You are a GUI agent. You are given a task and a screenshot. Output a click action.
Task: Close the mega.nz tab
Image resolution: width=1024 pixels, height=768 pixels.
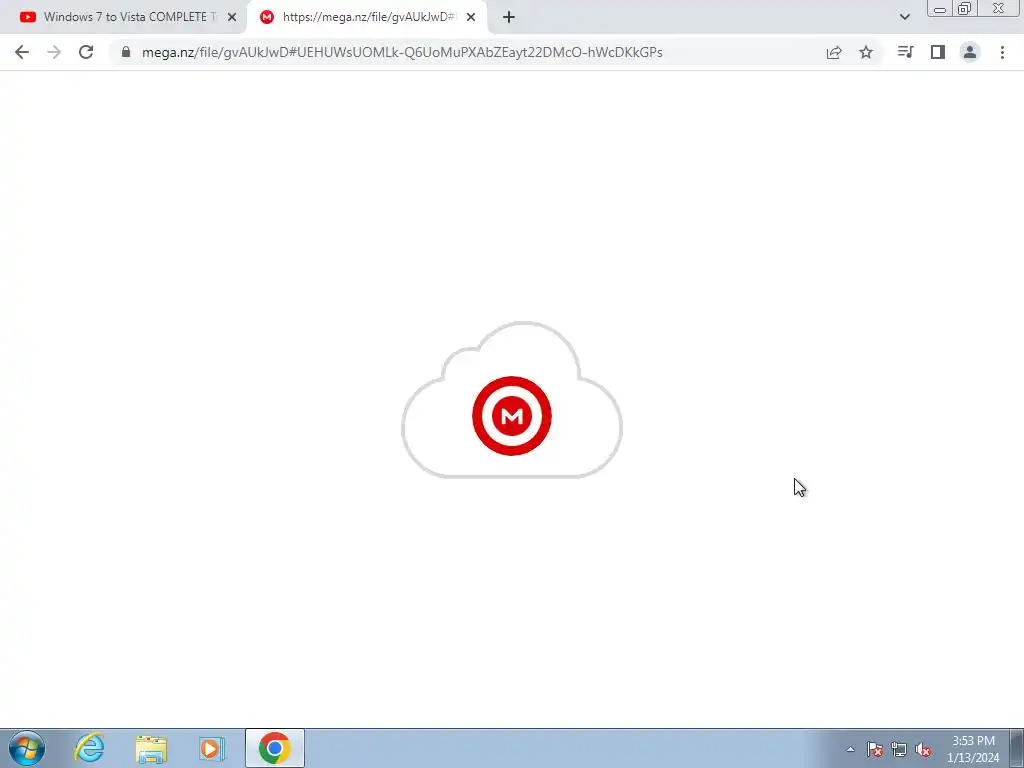click(x=471, y=17)
